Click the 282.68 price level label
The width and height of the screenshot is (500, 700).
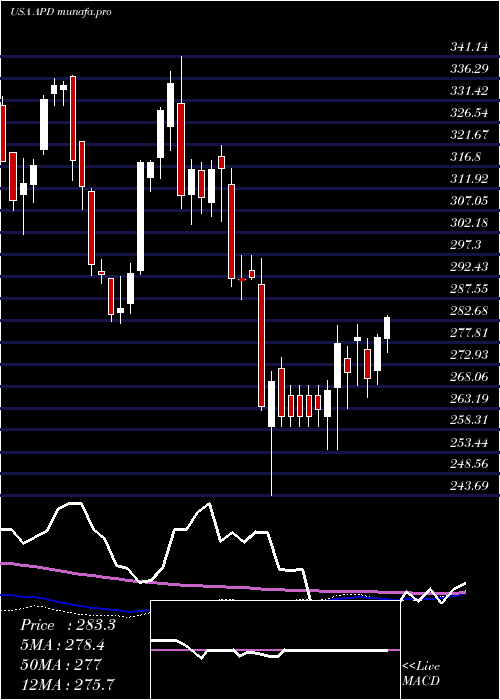tap(469, 310)
